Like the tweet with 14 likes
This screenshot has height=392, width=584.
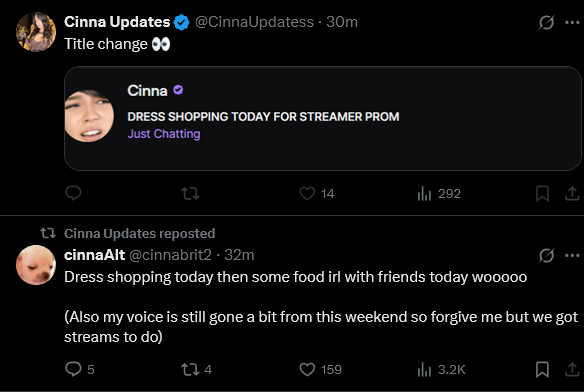(x=317, y=193)
